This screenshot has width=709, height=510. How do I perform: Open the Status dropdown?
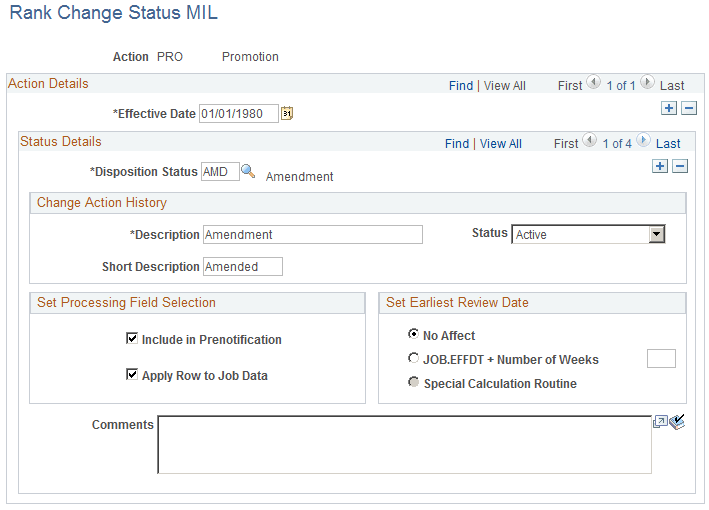point(656,234)
